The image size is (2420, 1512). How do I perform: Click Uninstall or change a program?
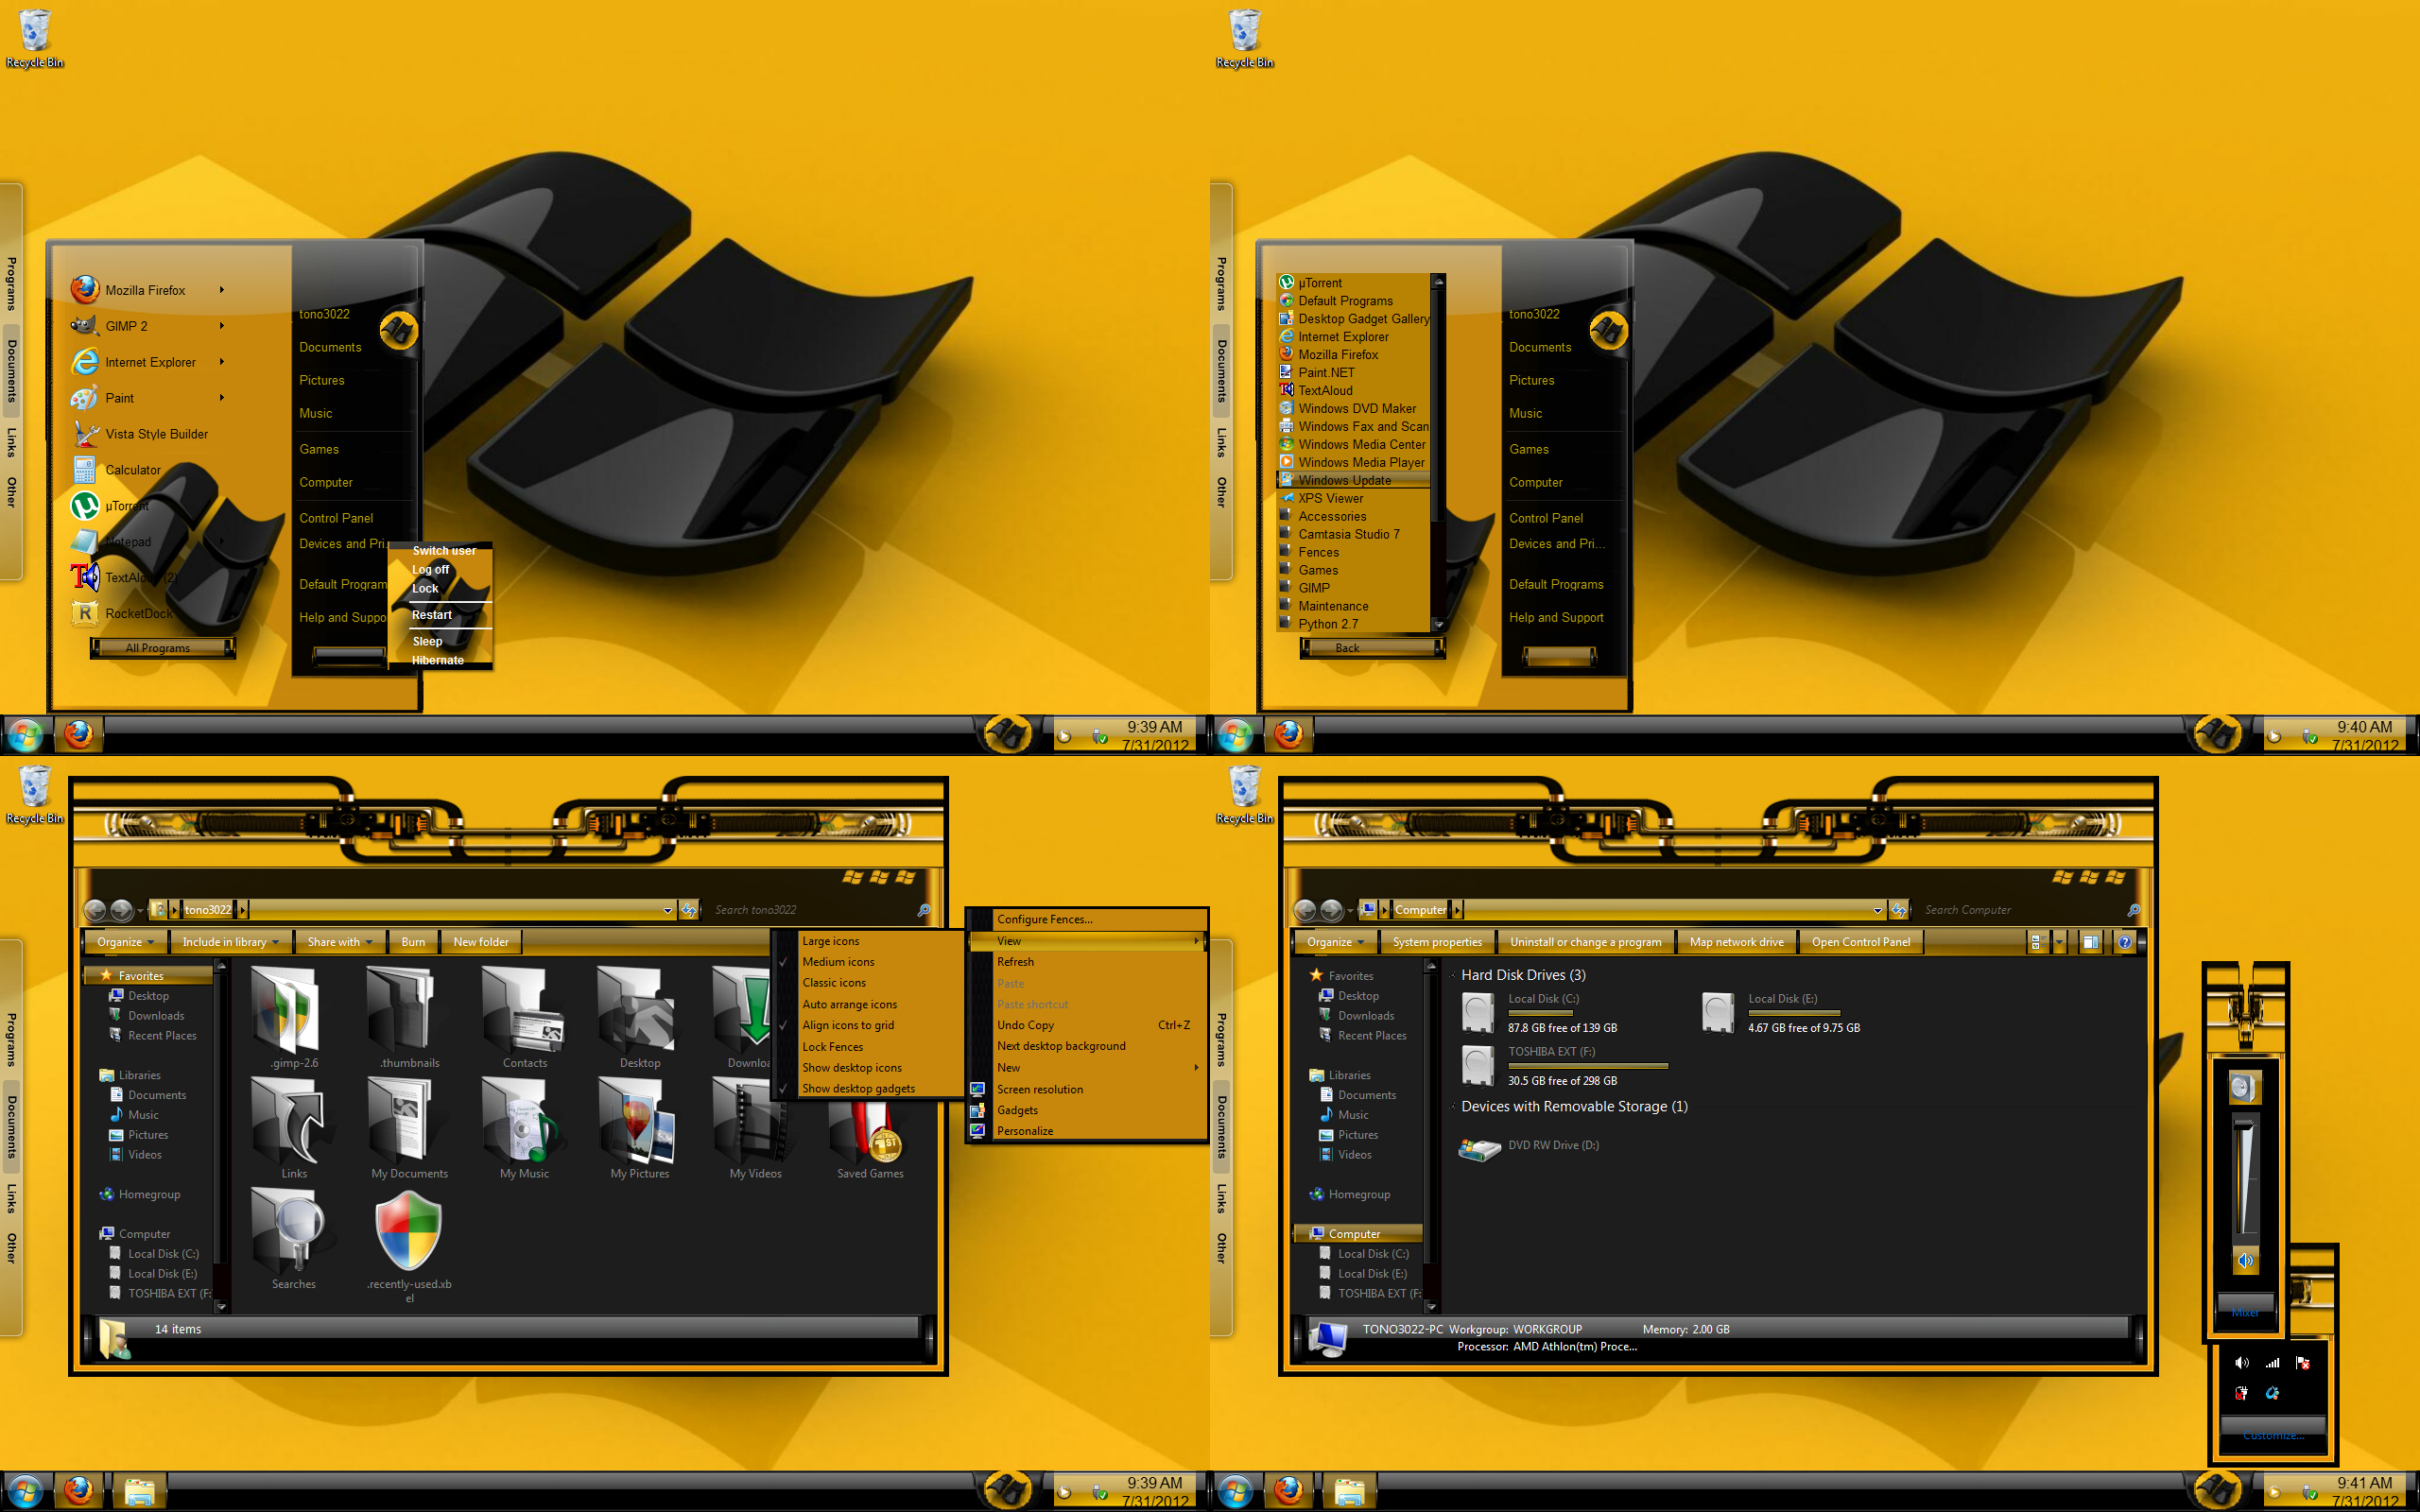tap(1585, 942)
